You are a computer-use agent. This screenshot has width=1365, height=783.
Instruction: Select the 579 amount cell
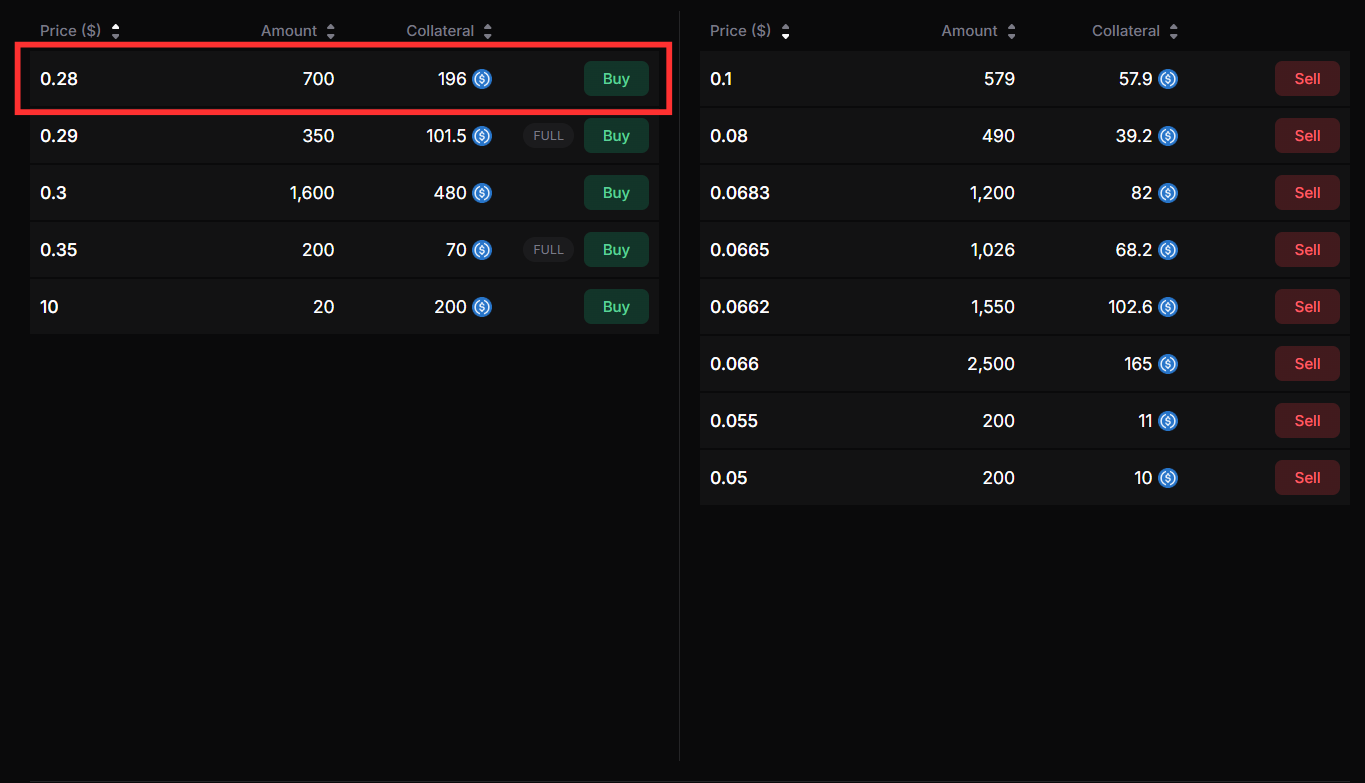(999, 79)
